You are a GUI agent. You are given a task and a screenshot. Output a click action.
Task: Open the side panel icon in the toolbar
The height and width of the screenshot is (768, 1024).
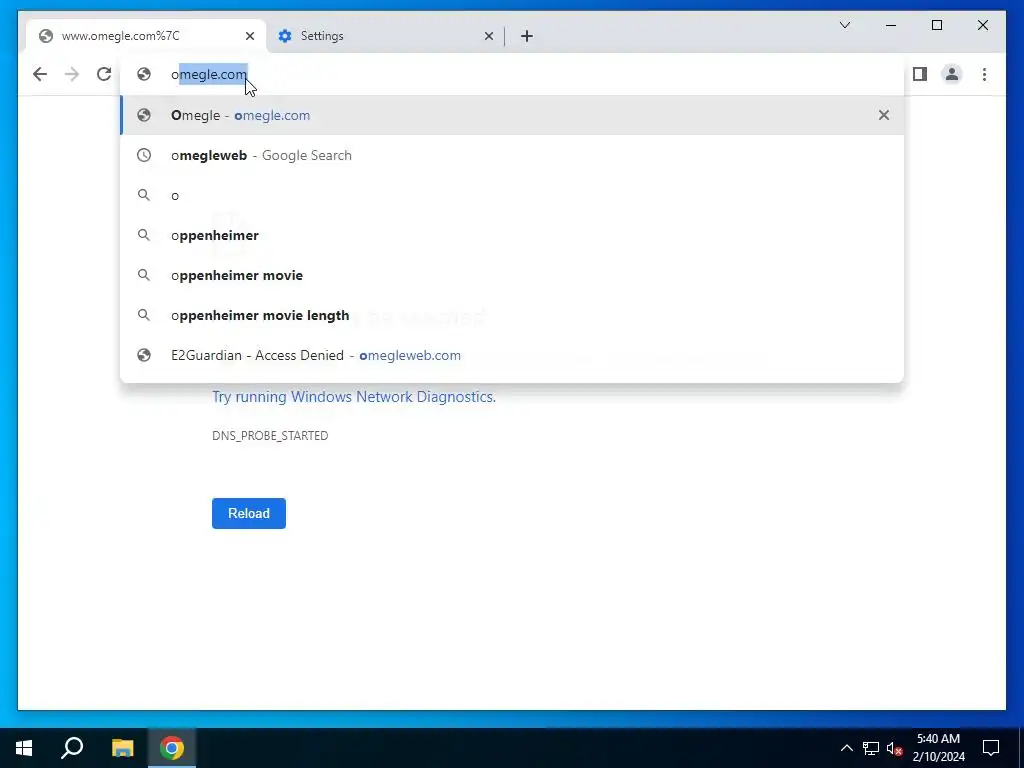click(920, 74)
